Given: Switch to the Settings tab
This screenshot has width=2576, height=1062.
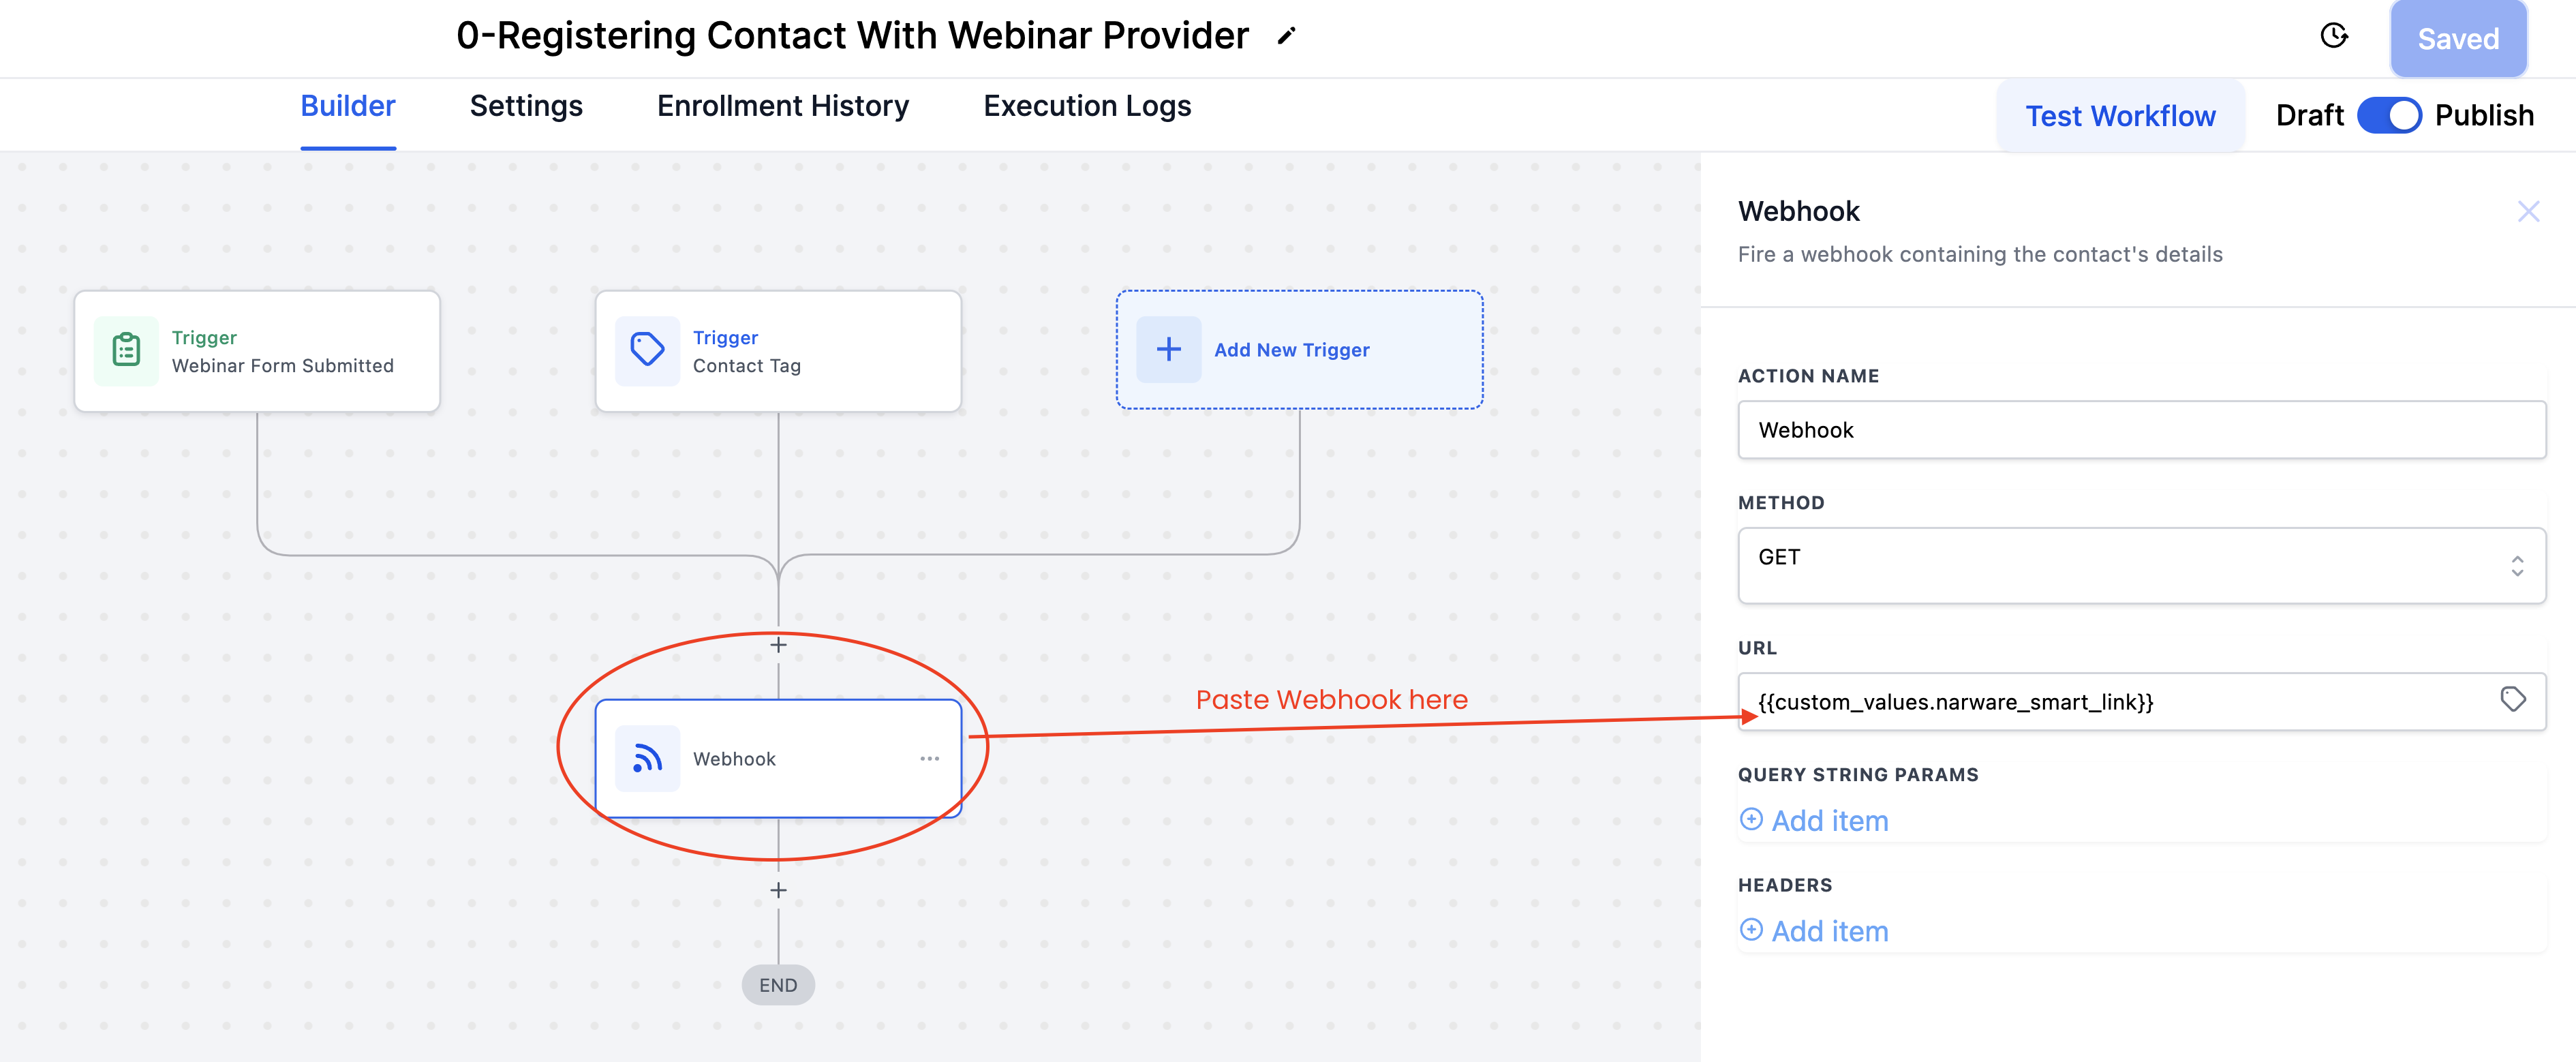Looking at the screenshot, I should pyautogui.click(x=526, y=106).
